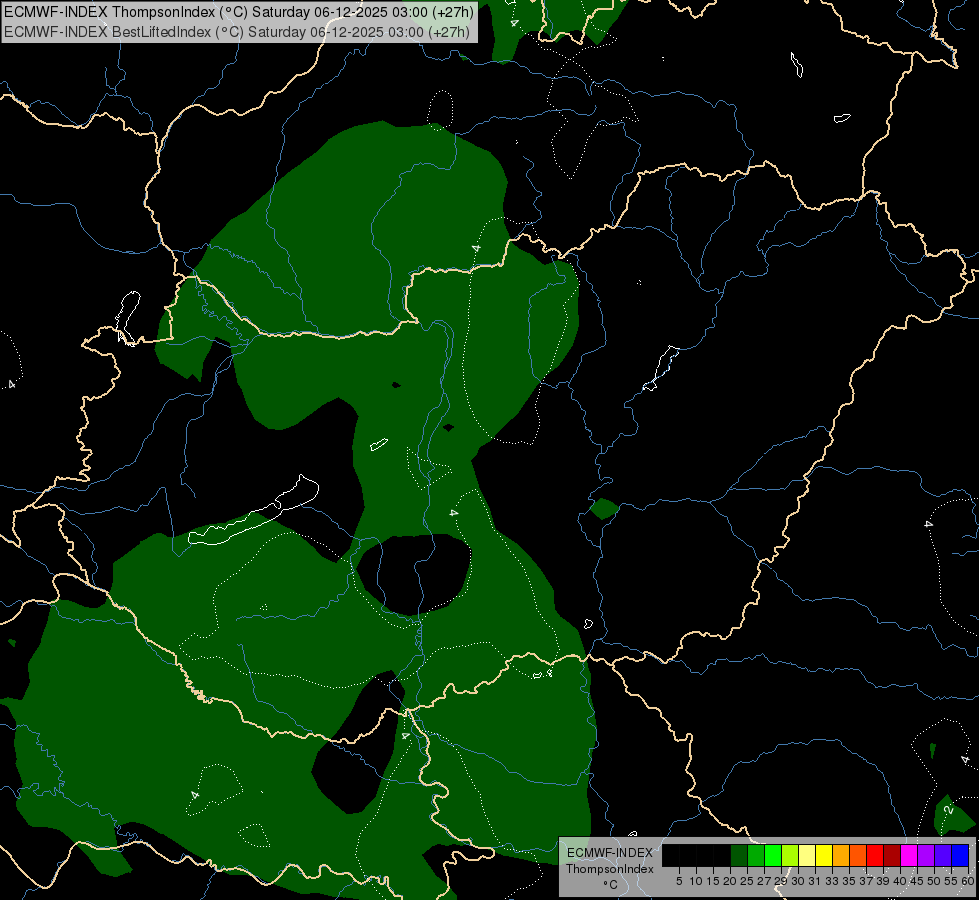Pick the pale yellow 30-31 legend swatch
The image size is (979, 900).
coord(807,855)
